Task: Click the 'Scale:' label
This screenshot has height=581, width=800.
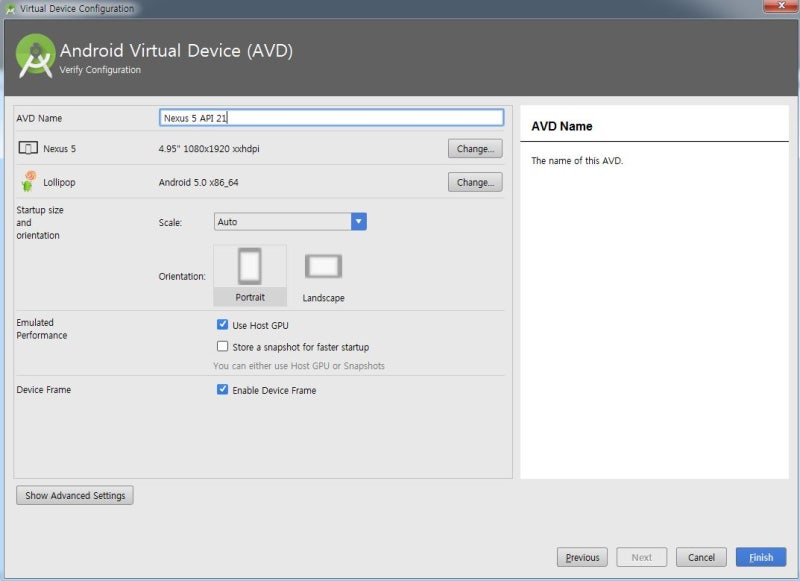Action: [x=170, y=222]
